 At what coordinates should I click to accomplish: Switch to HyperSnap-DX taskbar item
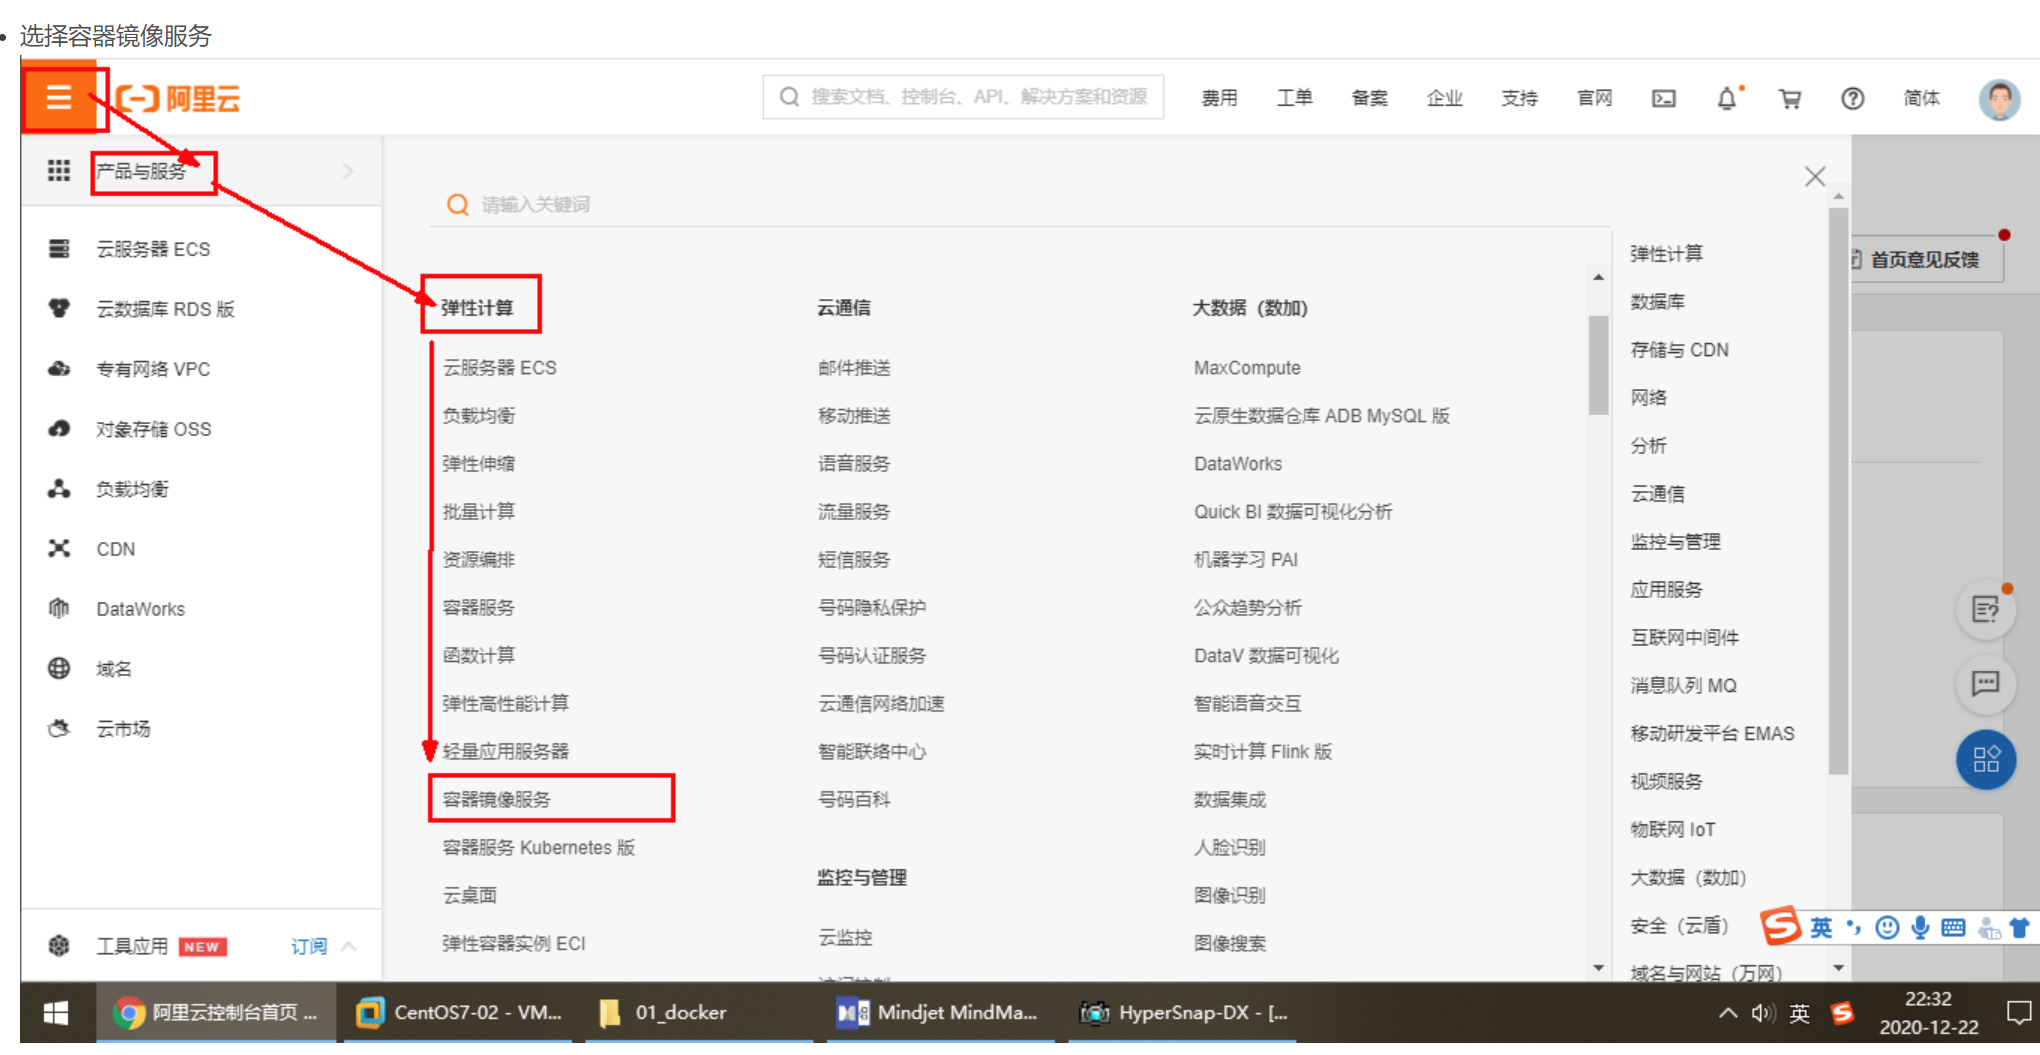[1182, 1013]
